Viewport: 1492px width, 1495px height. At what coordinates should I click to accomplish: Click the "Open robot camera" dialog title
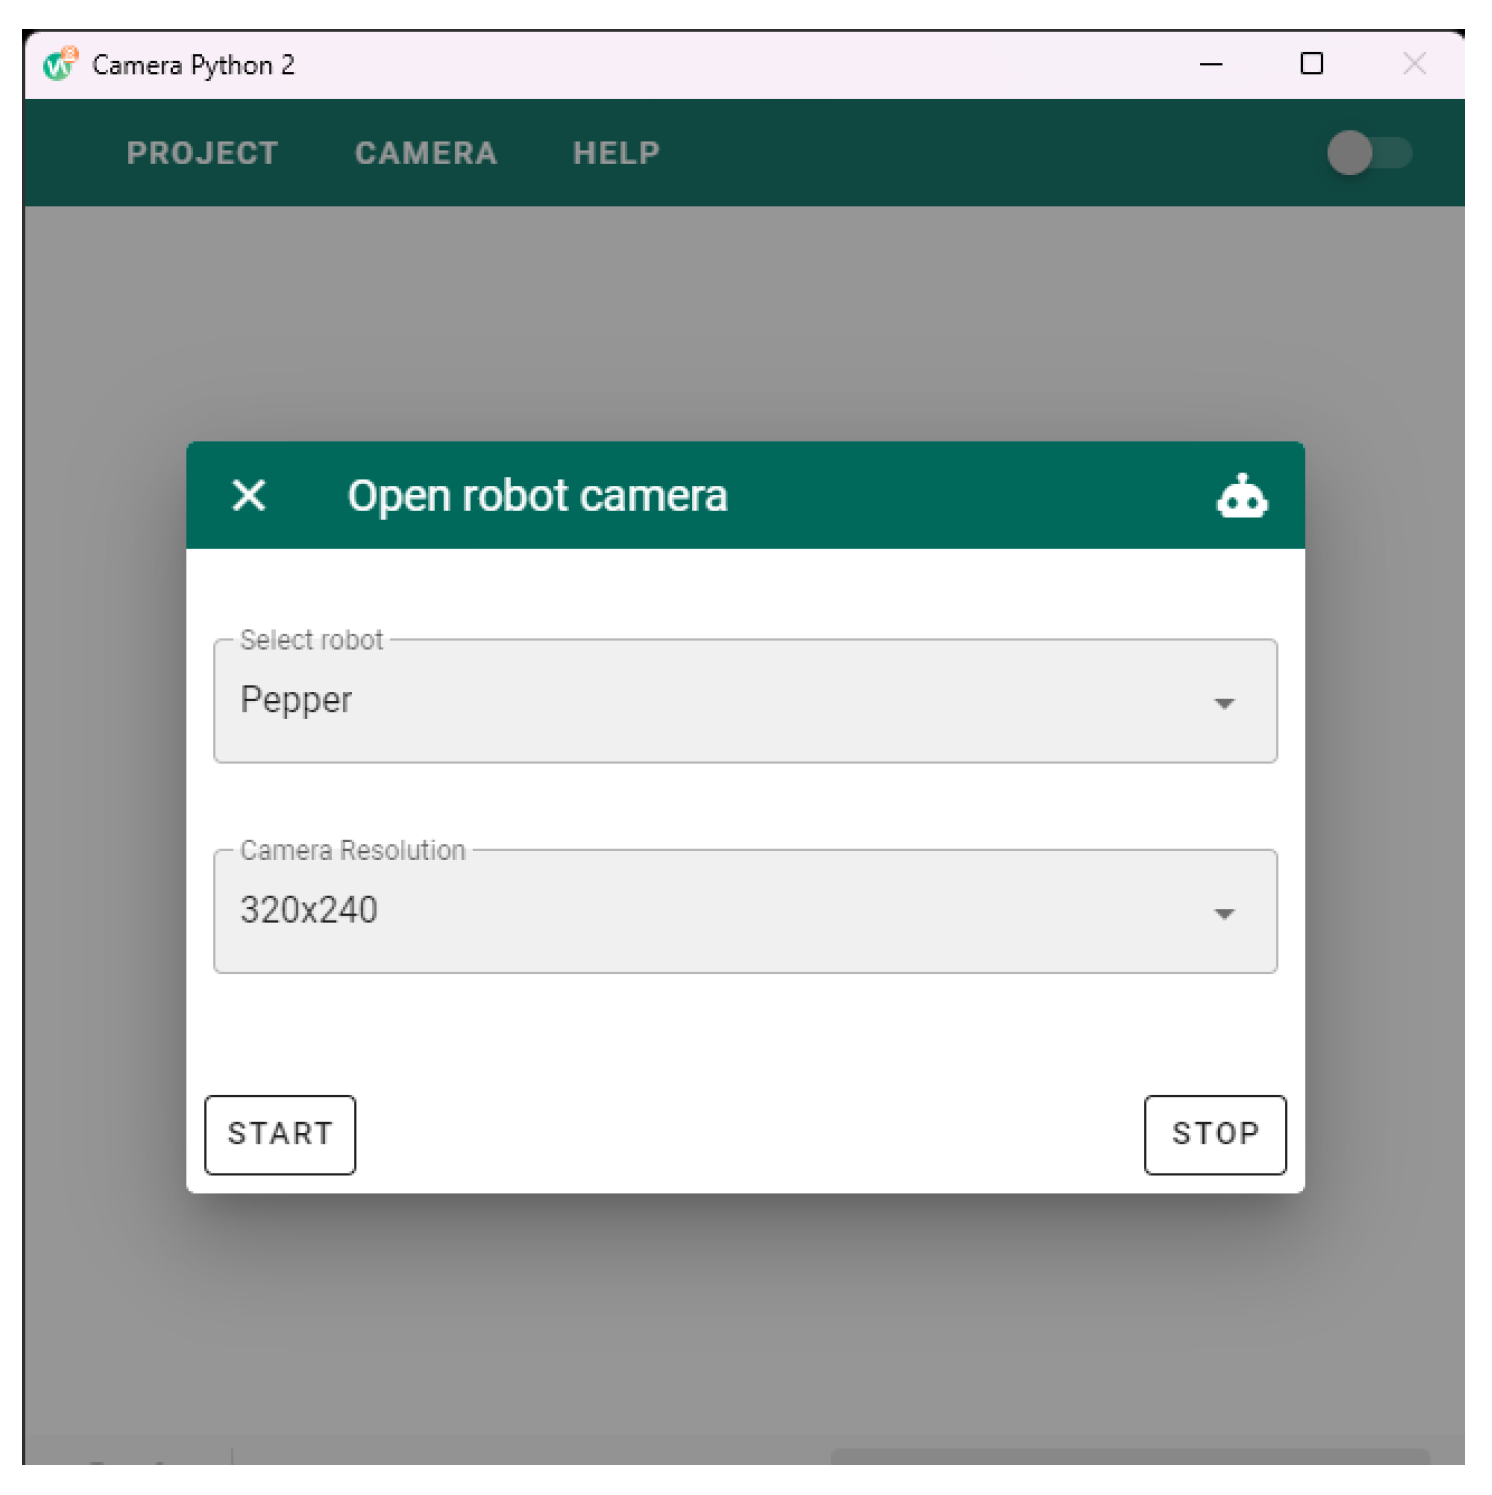pyautogui.click(x=537, y=496)
